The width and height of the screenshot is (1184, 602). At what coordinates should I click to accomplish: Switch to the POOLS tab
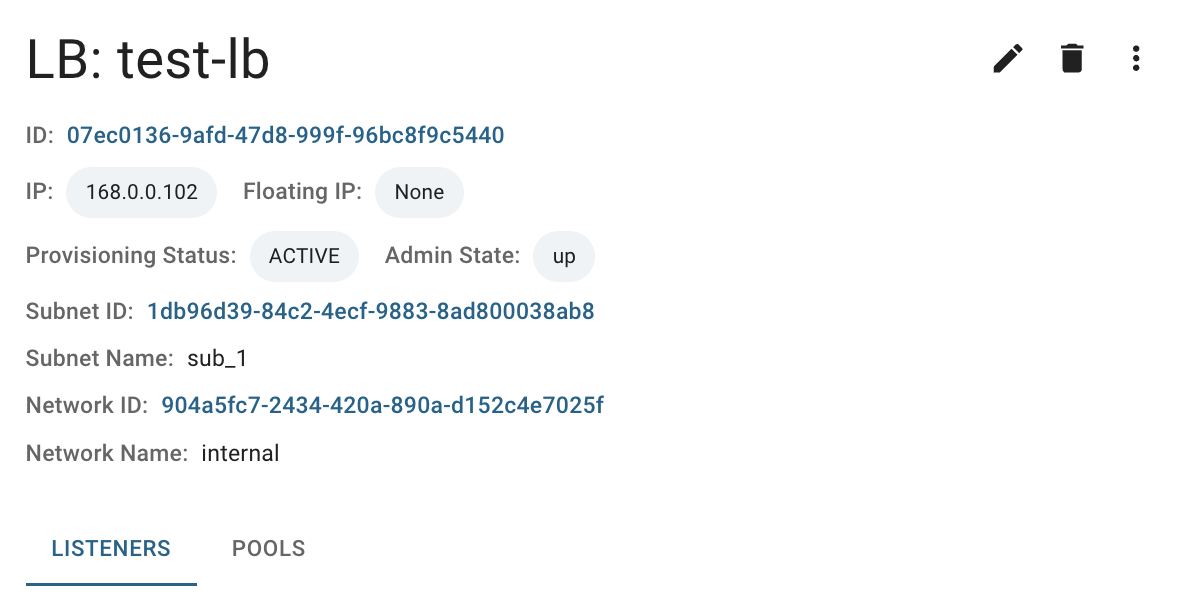coord(268,548)
